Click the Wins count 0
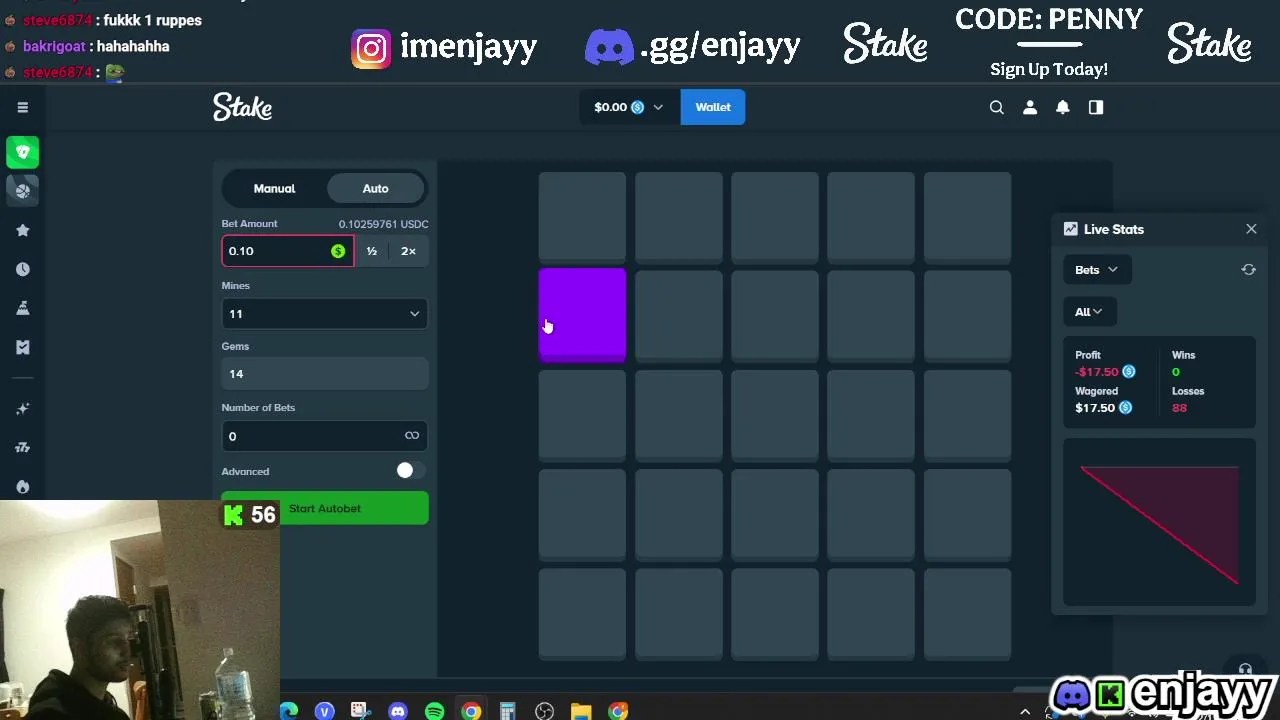This screenshot has width=1280, height=720. tap(1175, 372)
